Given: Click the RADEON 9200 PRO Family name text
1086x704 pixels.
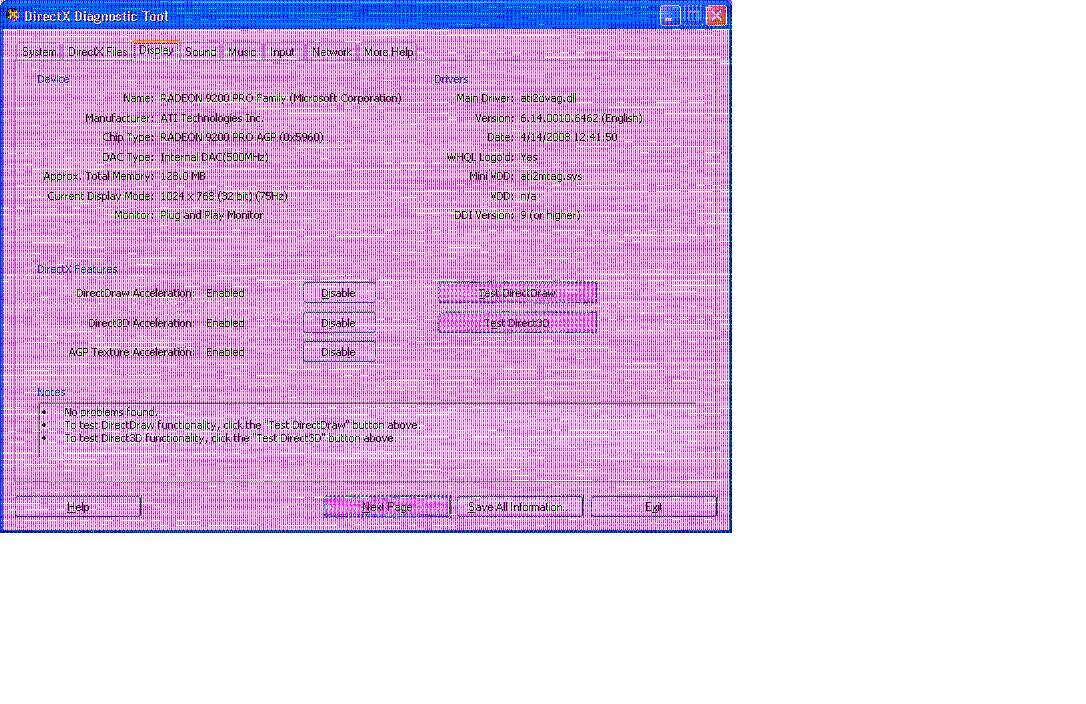Looking at the screenshot, I should click(281, 98).
